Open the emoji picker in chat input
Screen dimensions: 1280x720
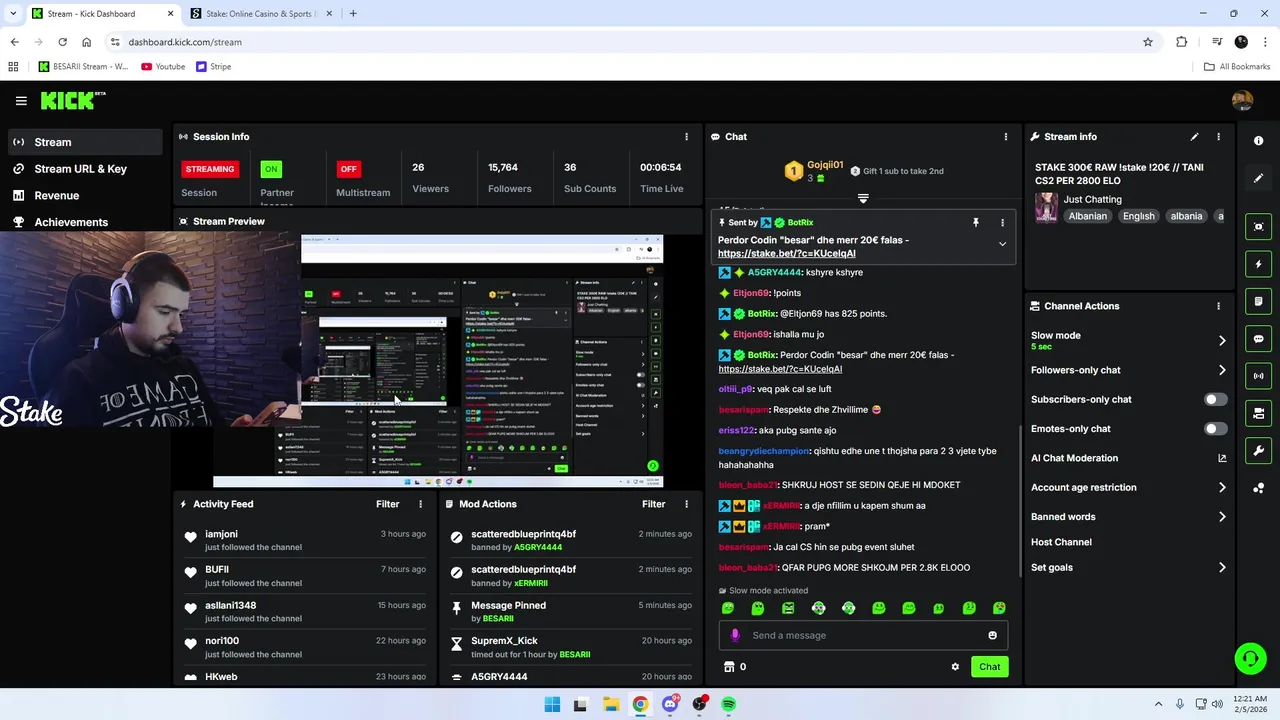992,635
